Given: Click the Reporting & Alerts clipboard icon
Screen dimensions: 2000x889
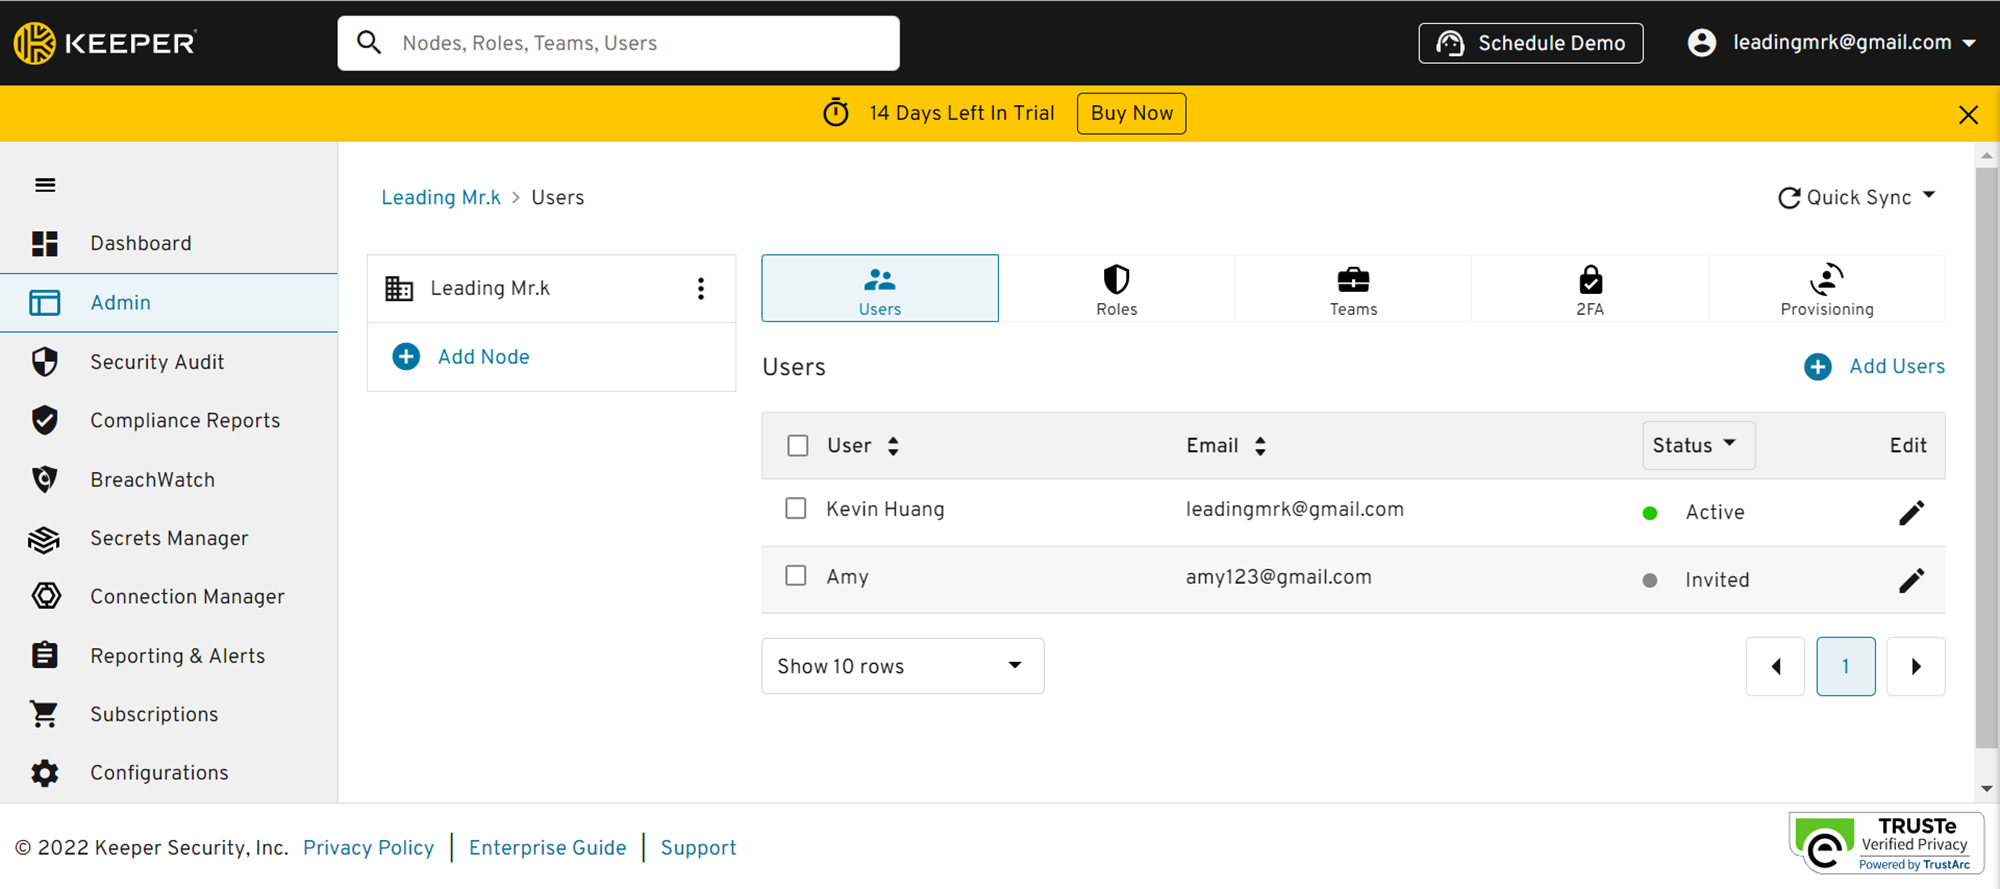Looking at the screenshot, I should pyautogui.click(x=45, y=655).
